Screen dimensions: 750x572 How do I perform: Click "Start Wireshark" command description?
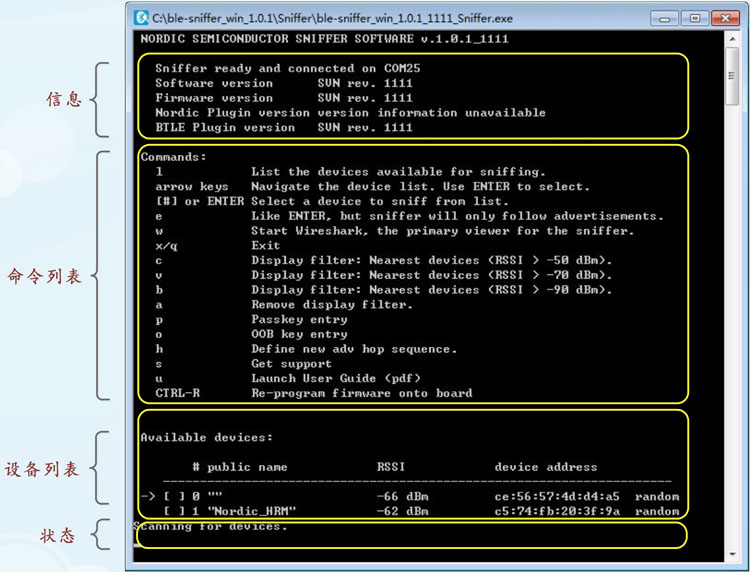point(442,231)
